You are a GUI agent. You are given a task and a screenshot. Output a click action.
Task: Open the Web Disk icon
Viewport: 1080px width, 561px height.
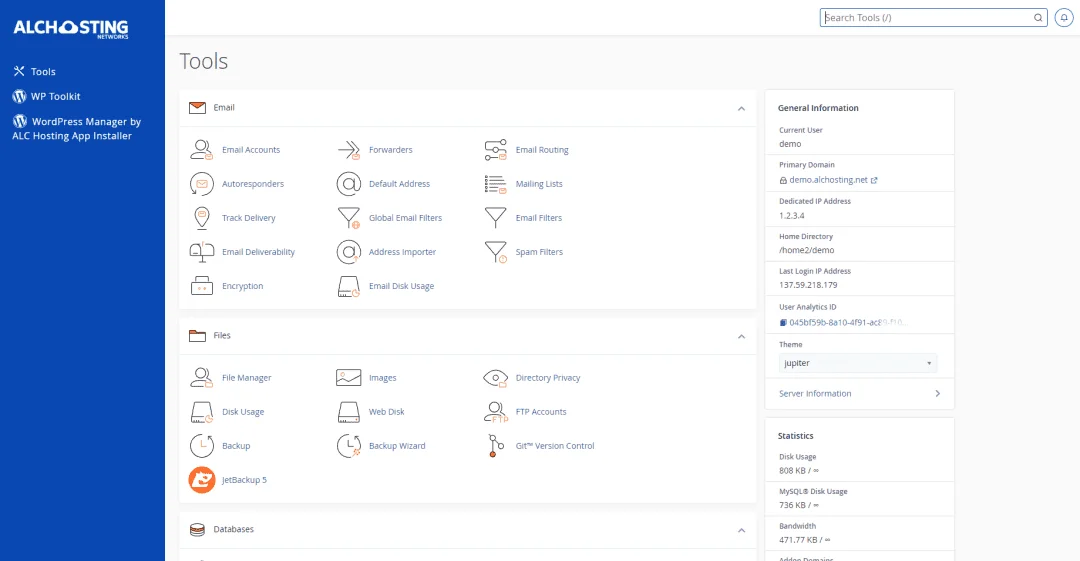pos(349,412)
